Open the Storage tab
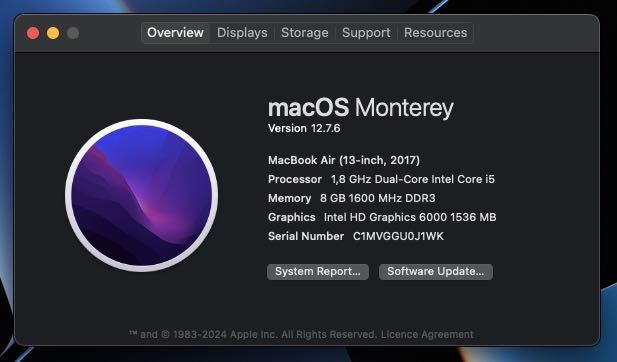Image resolution: width=617 pixels, height=362 pixels. pos(305,33)
